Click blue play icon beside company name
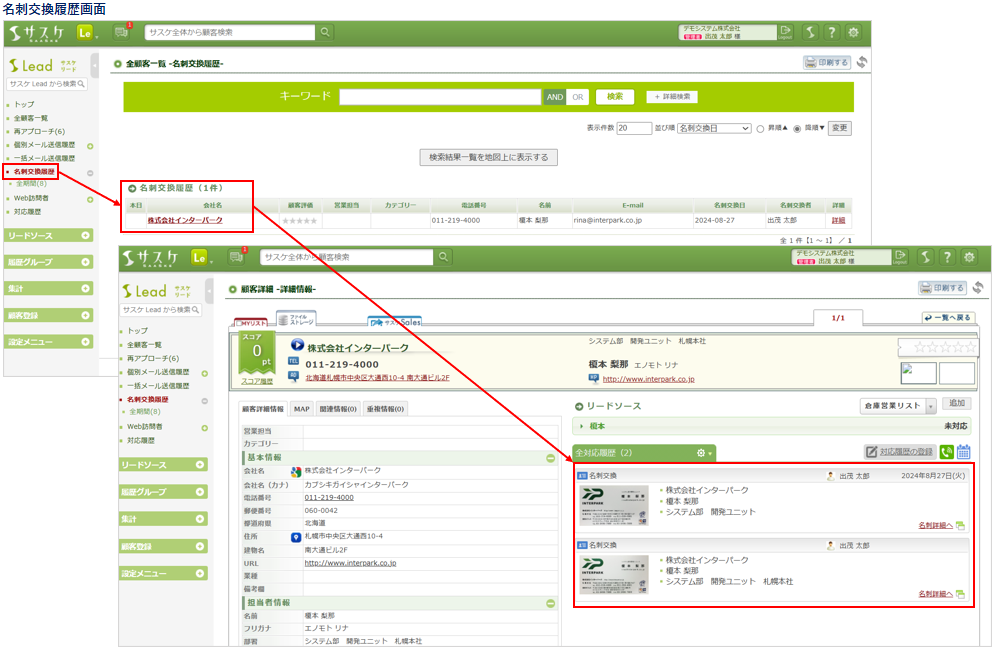The width and height of the screenshot is (994, 649). (297, 345)
